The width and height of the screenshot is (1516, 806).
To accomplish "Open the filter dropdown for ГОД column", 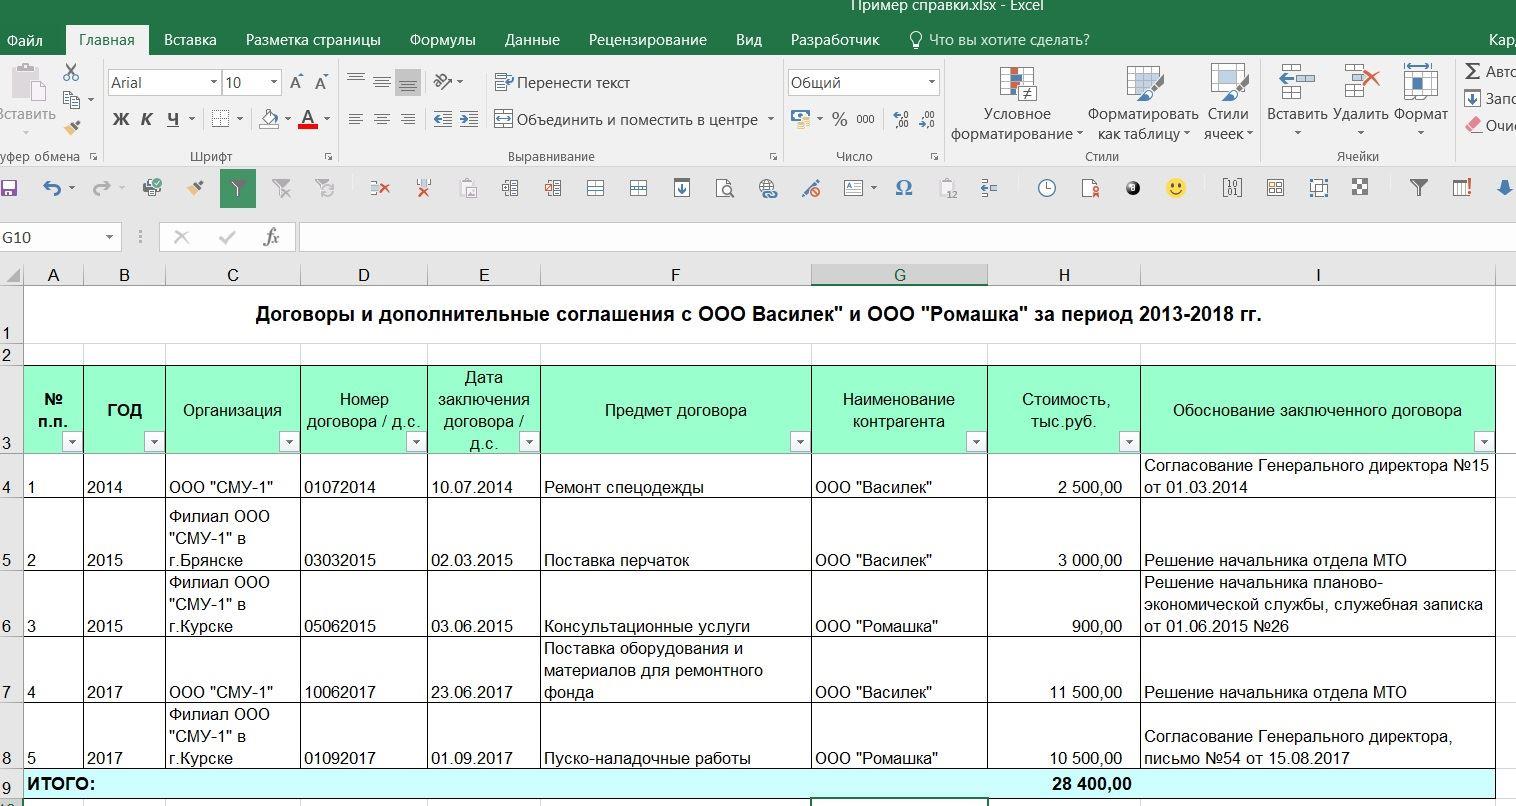I will (x=153, y=441).
